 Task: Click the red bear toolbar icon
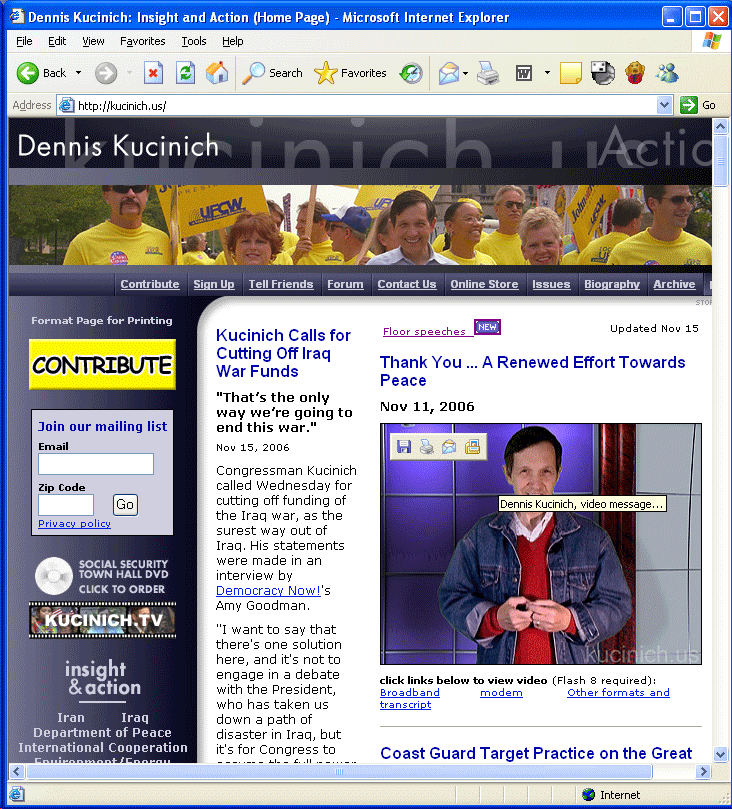[x=635, y=73]
